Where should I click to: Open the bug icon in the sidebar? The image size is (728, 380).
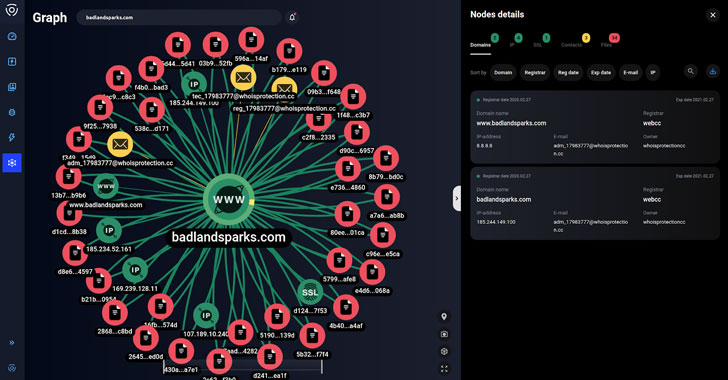[12, 112]
